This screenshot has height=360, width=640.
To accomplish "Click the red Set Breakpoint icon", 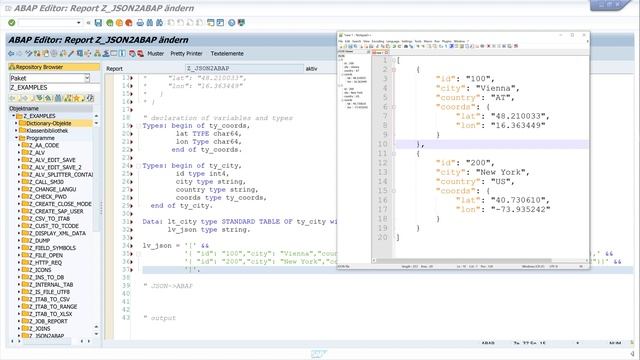I will tap(132, 53).
